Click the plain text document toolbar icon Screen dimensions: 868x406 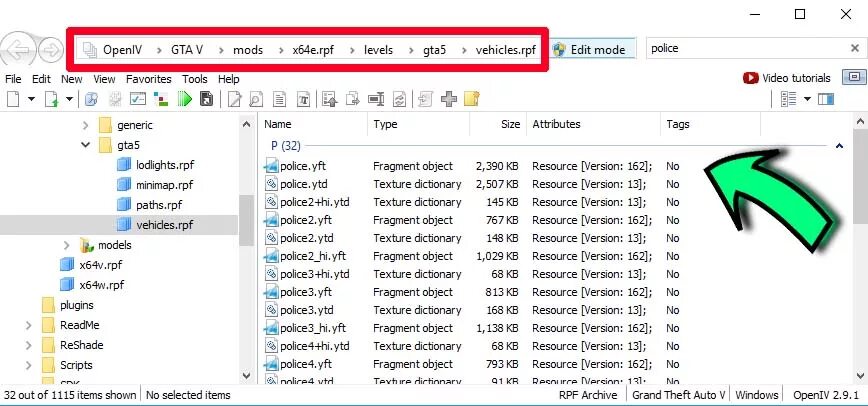click(280, 99)
